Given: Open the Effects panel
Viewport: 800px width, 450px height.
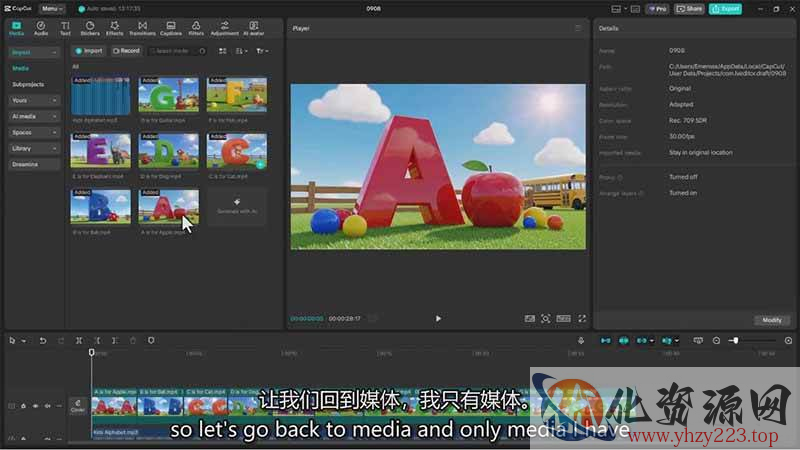Looking at the screenshot, I should (x=115, y=28).
